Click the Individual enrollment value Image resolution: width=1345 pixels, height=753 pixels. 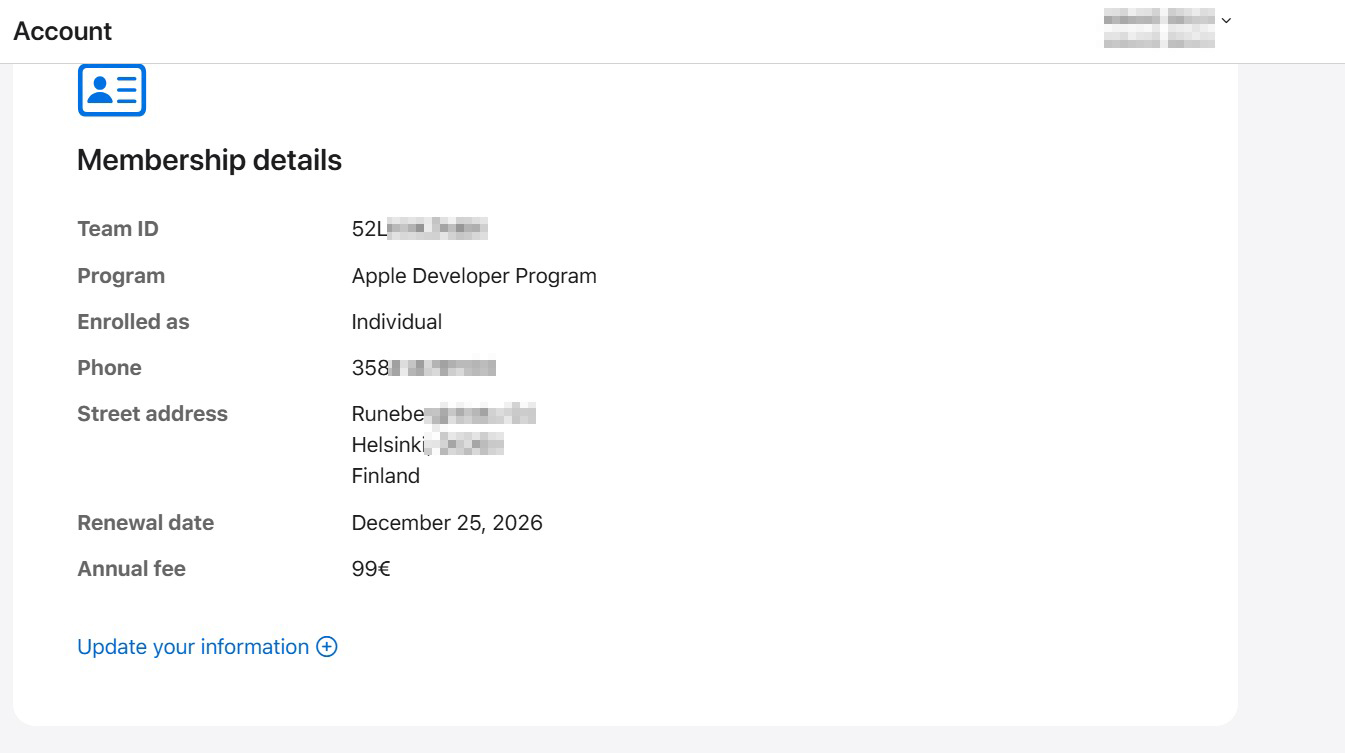click(x=397, y=322)
